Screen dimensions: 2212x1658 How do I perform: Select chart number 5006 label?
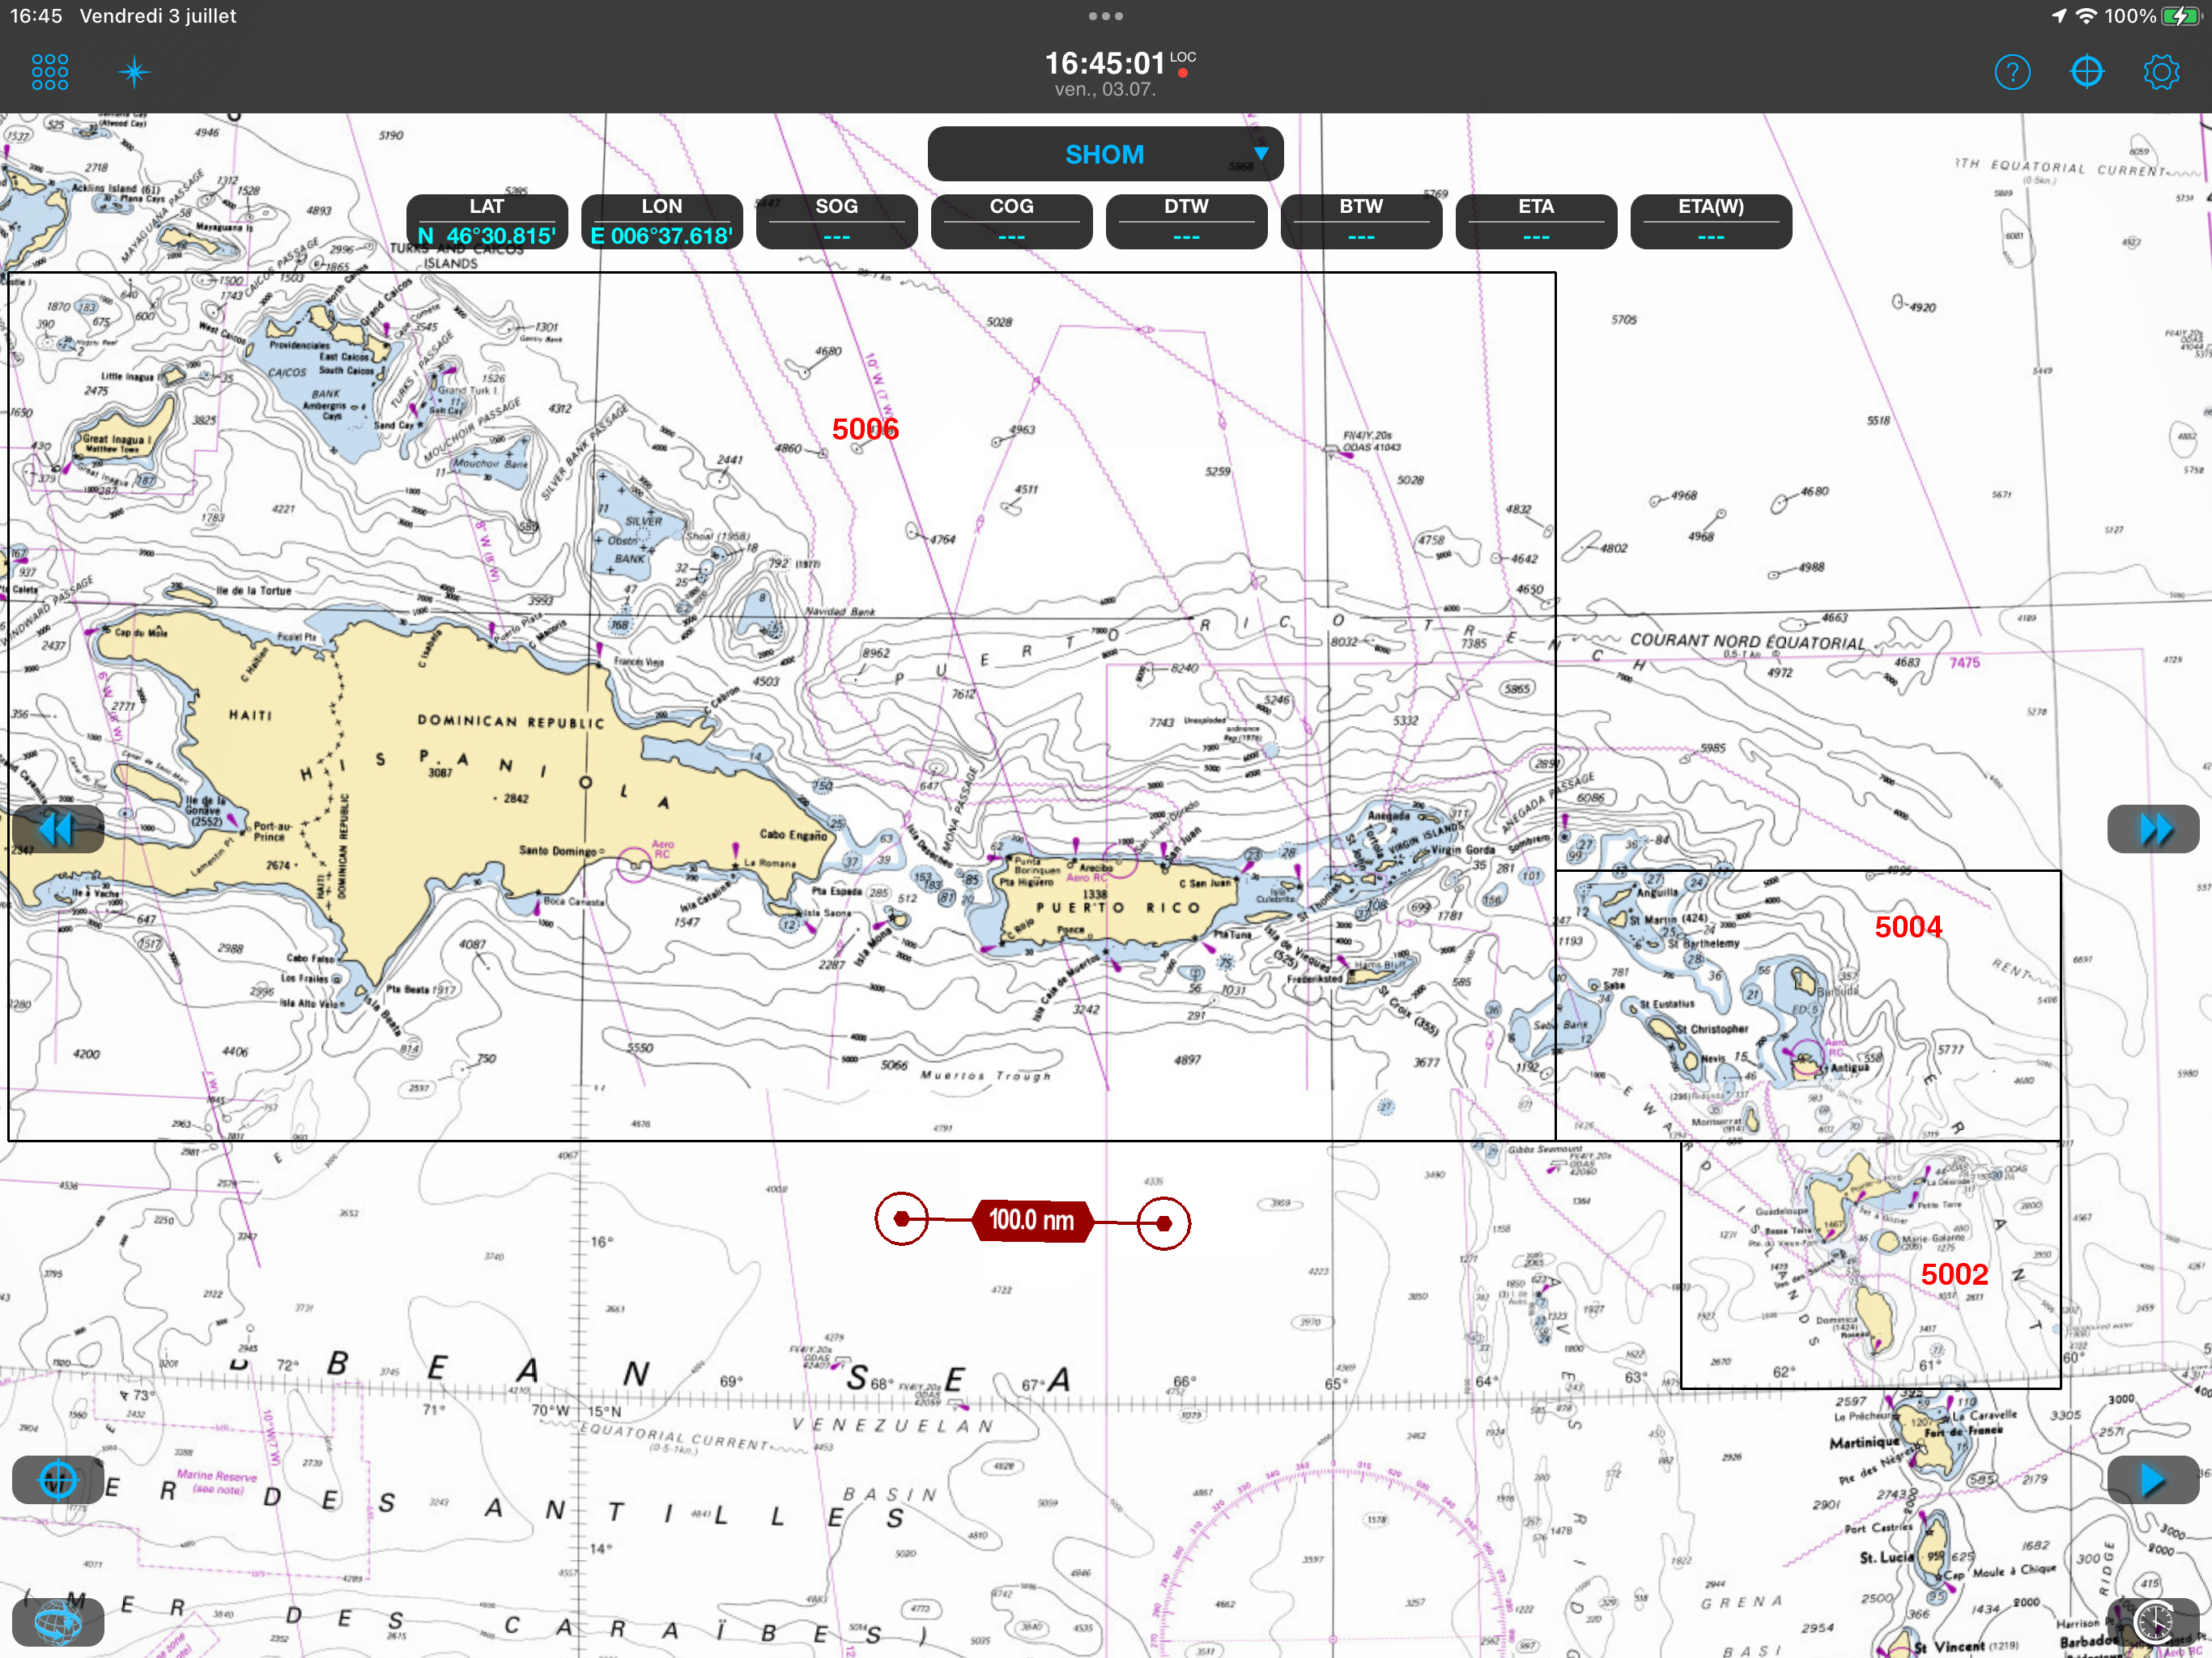(x=865, y=429)
